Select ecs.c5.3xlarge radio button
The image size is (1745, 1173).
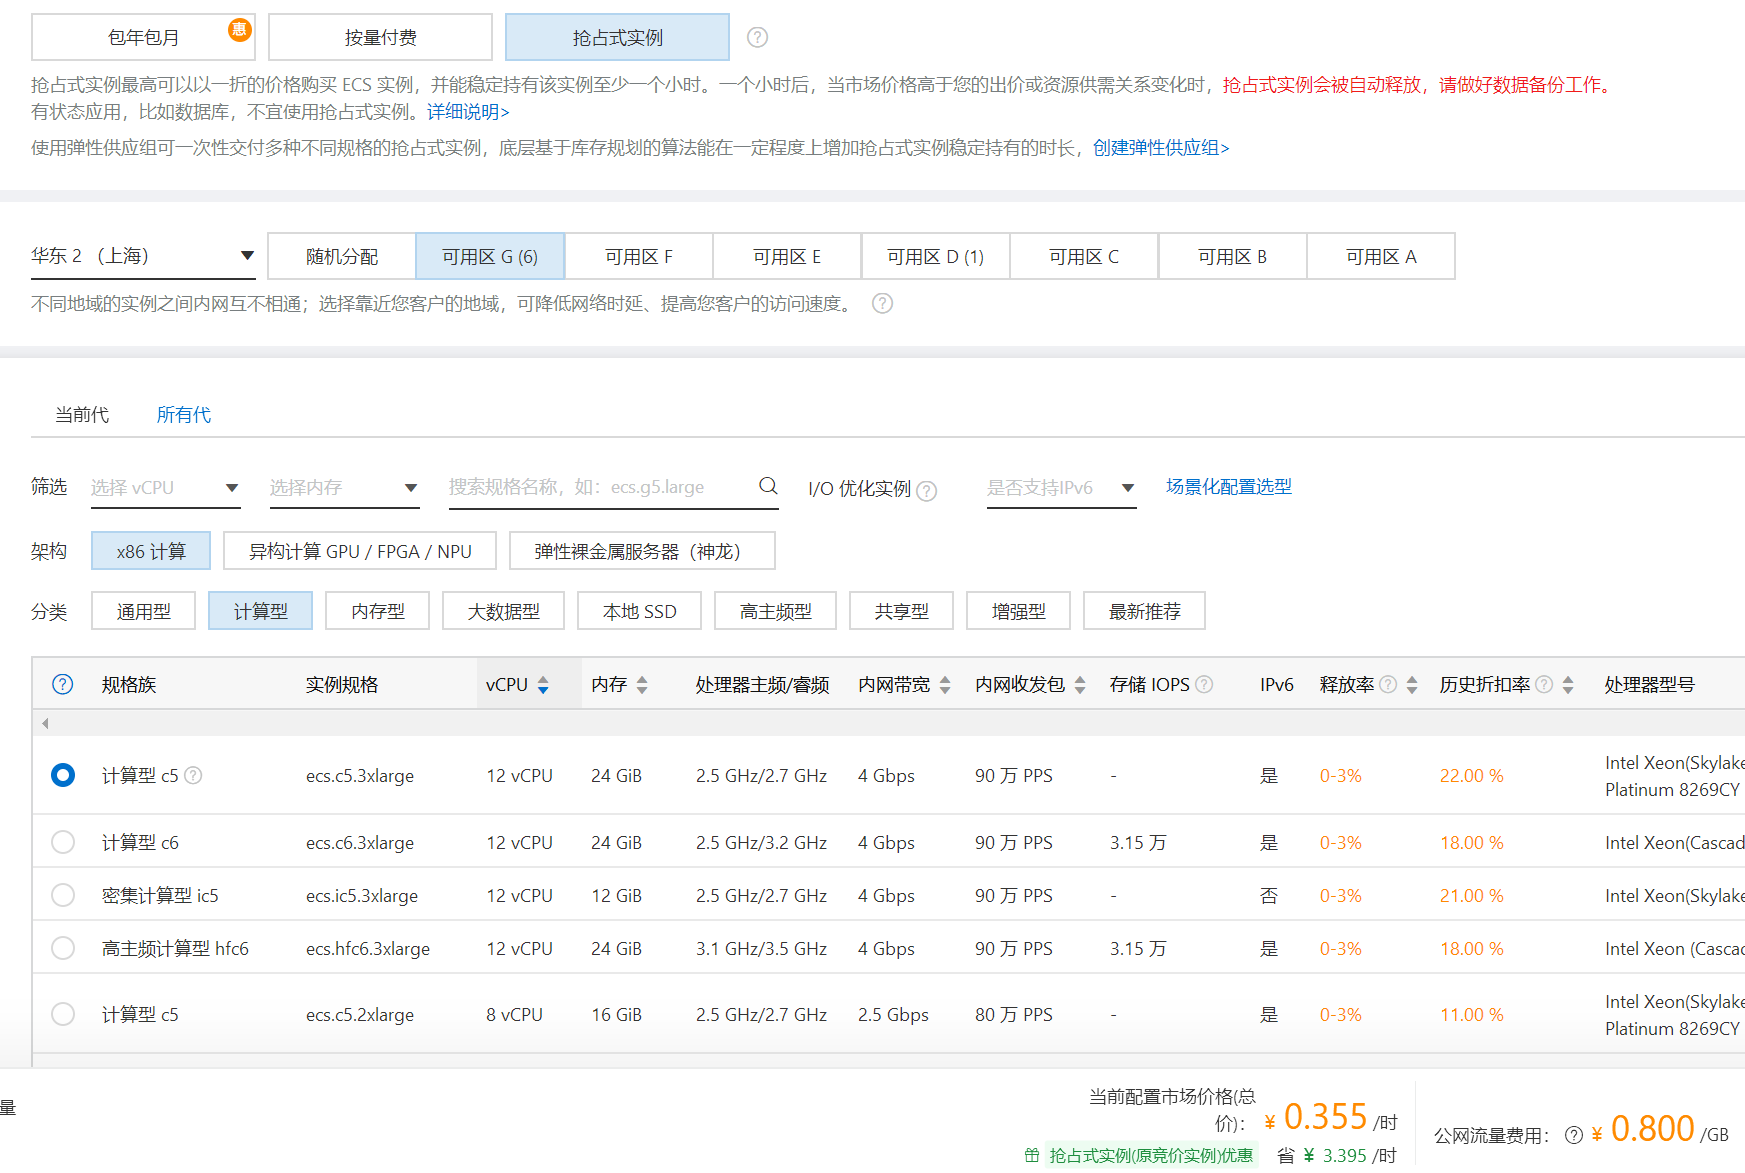63,775
